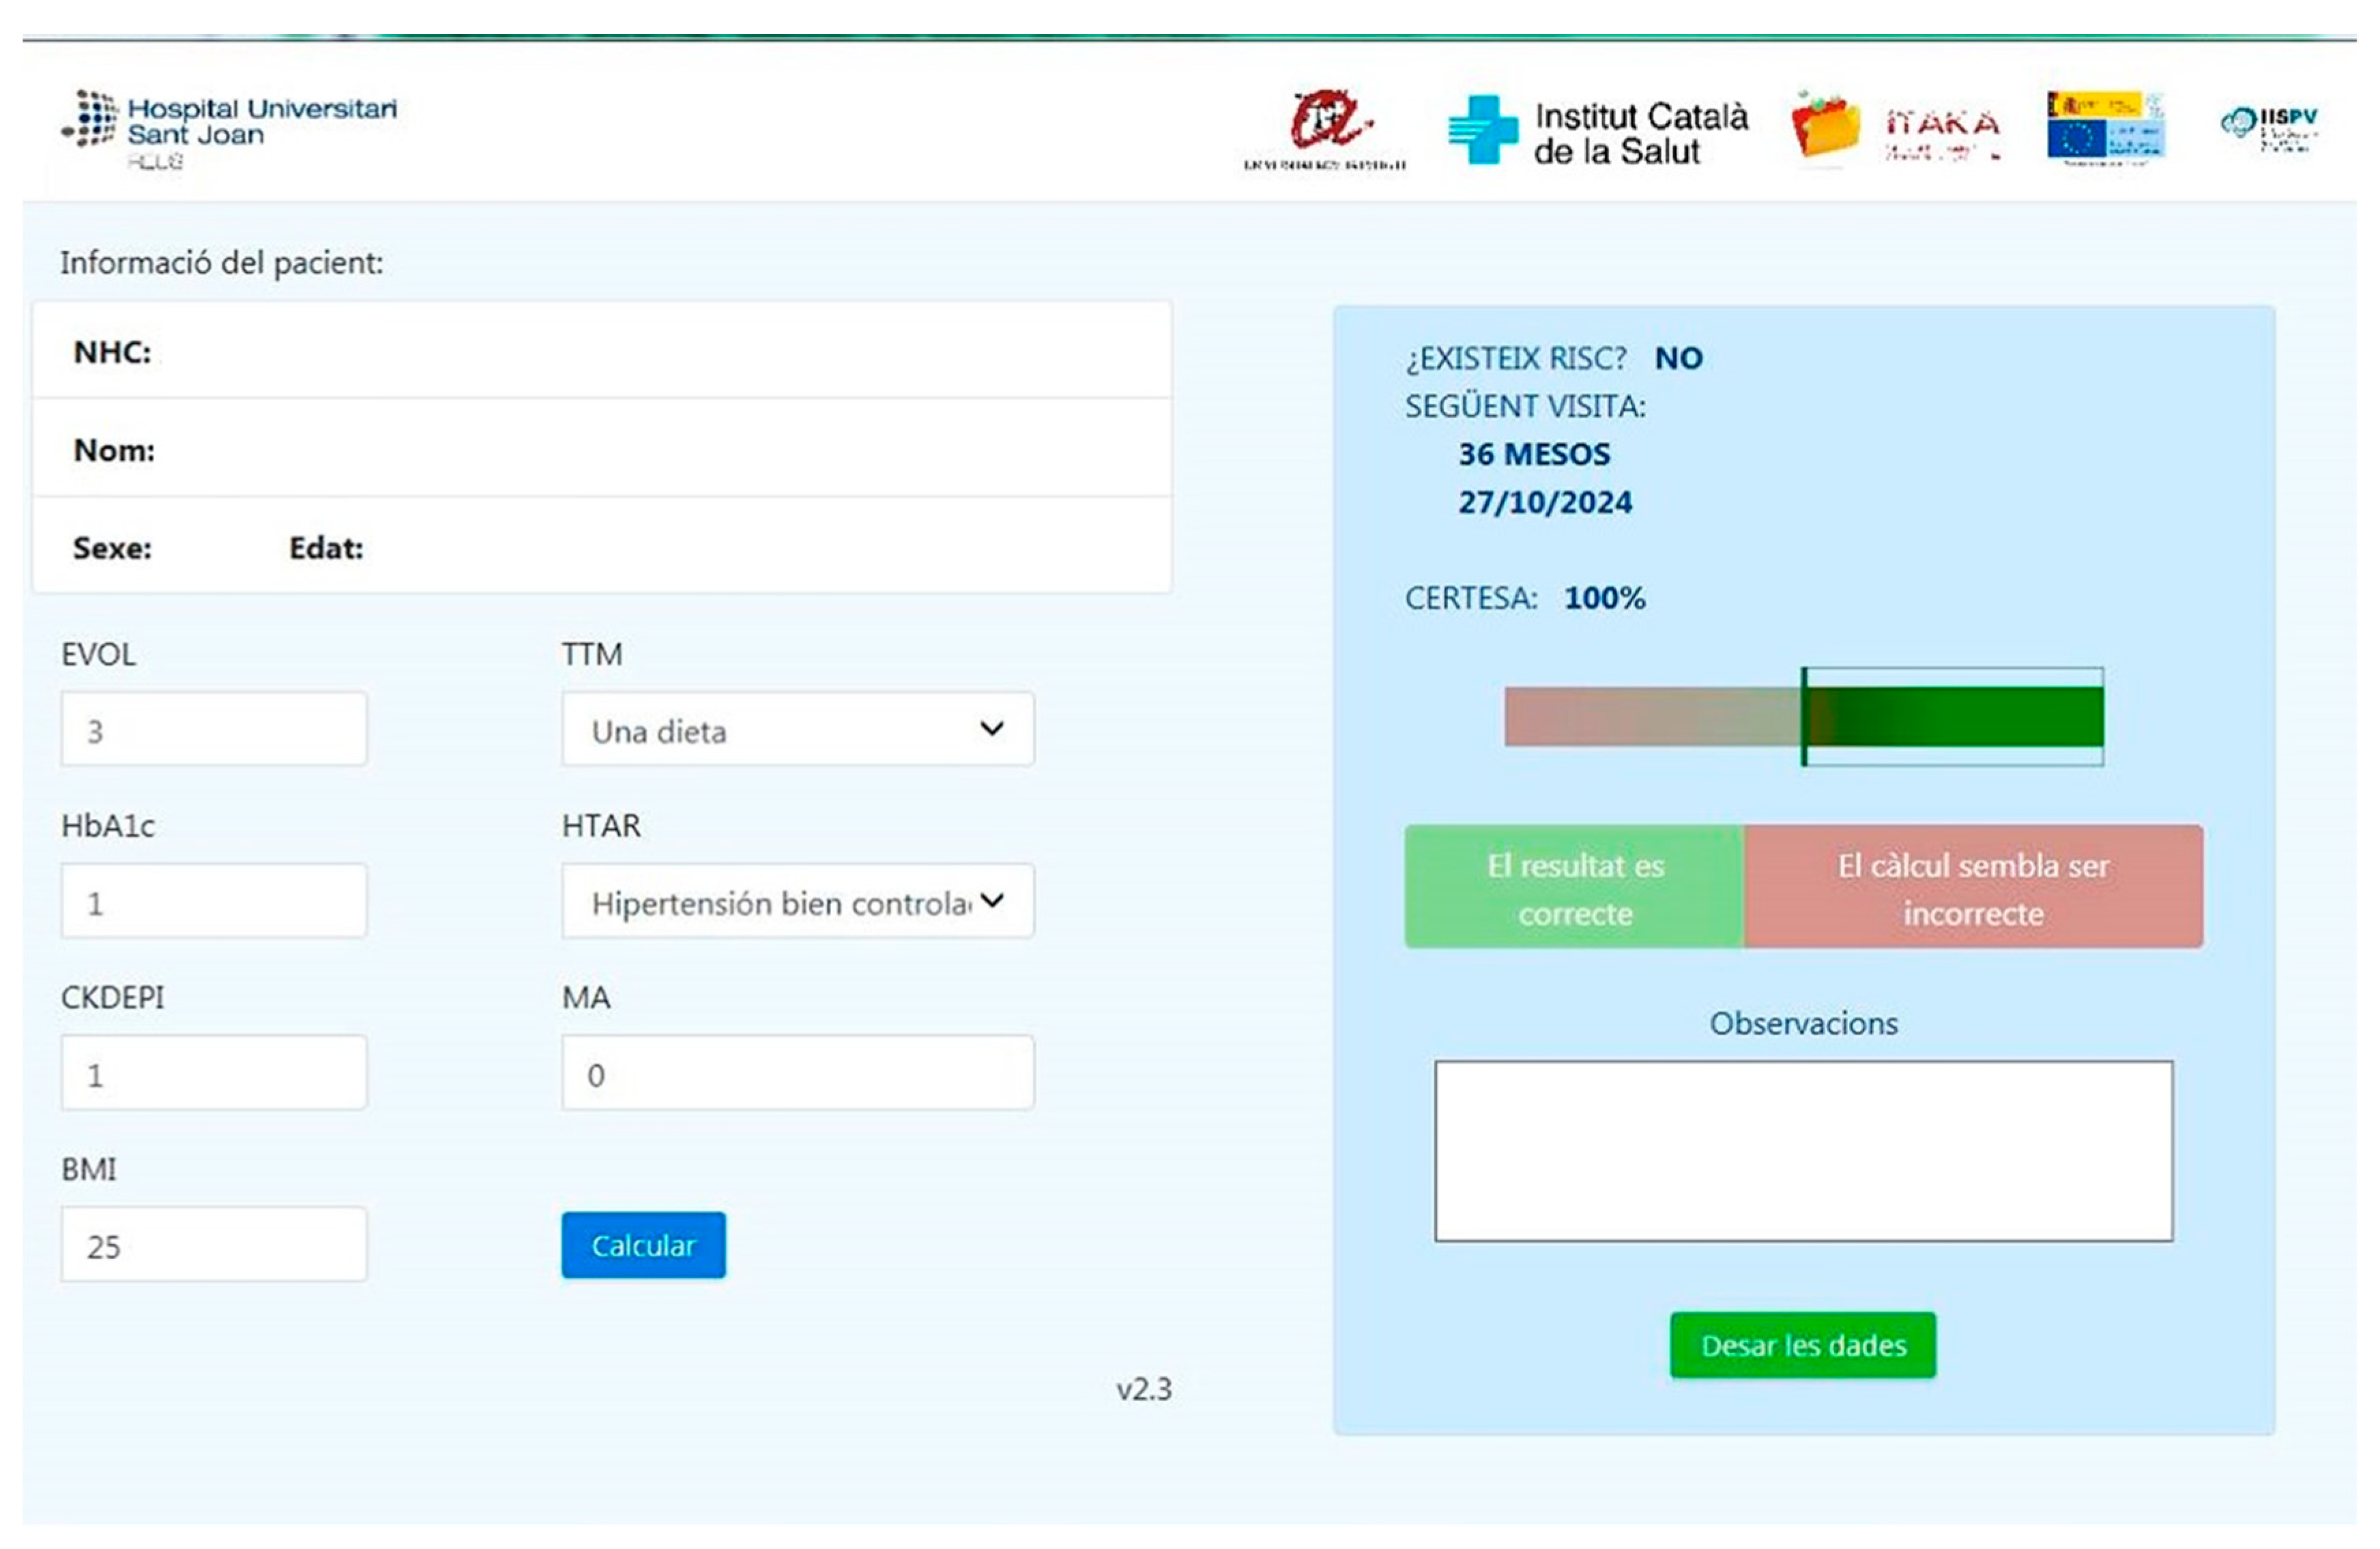The height and width of the screenshot is (1549, 2380).
Task: Select the CKDEPI value field
Action: coord(214,1074)
